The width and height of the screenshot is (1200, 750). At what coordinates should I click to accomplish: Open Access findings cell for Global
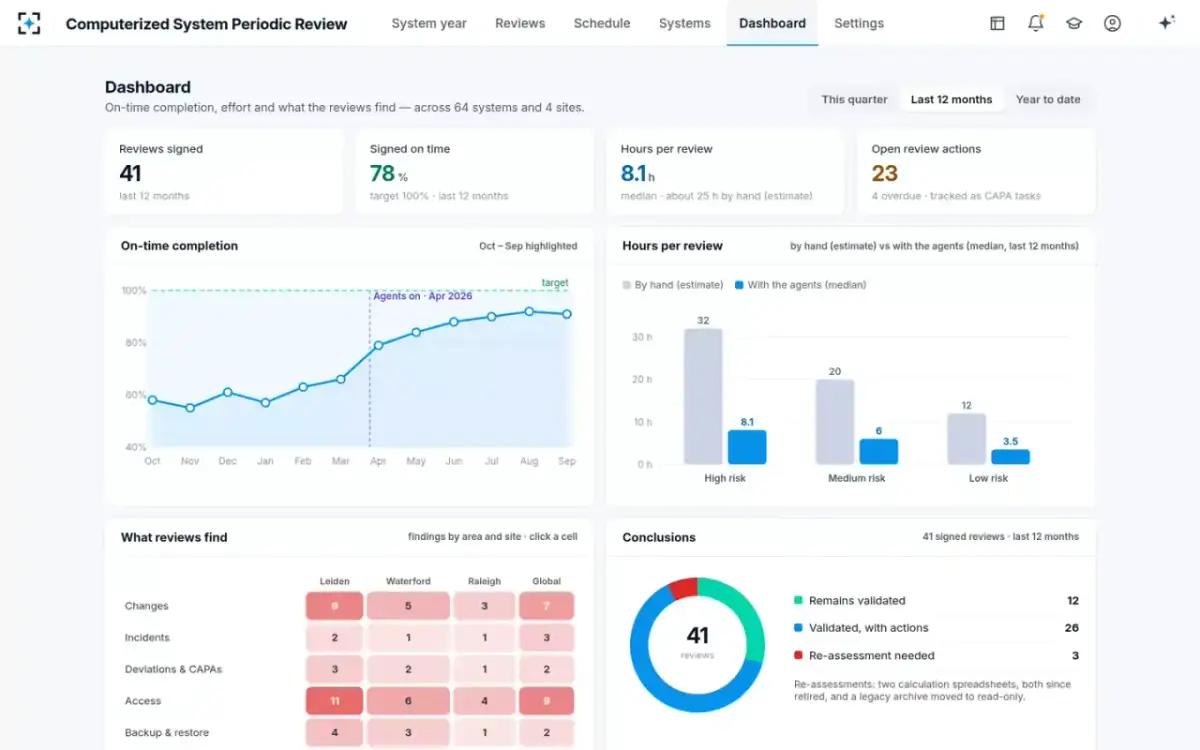tap(546, 701)
